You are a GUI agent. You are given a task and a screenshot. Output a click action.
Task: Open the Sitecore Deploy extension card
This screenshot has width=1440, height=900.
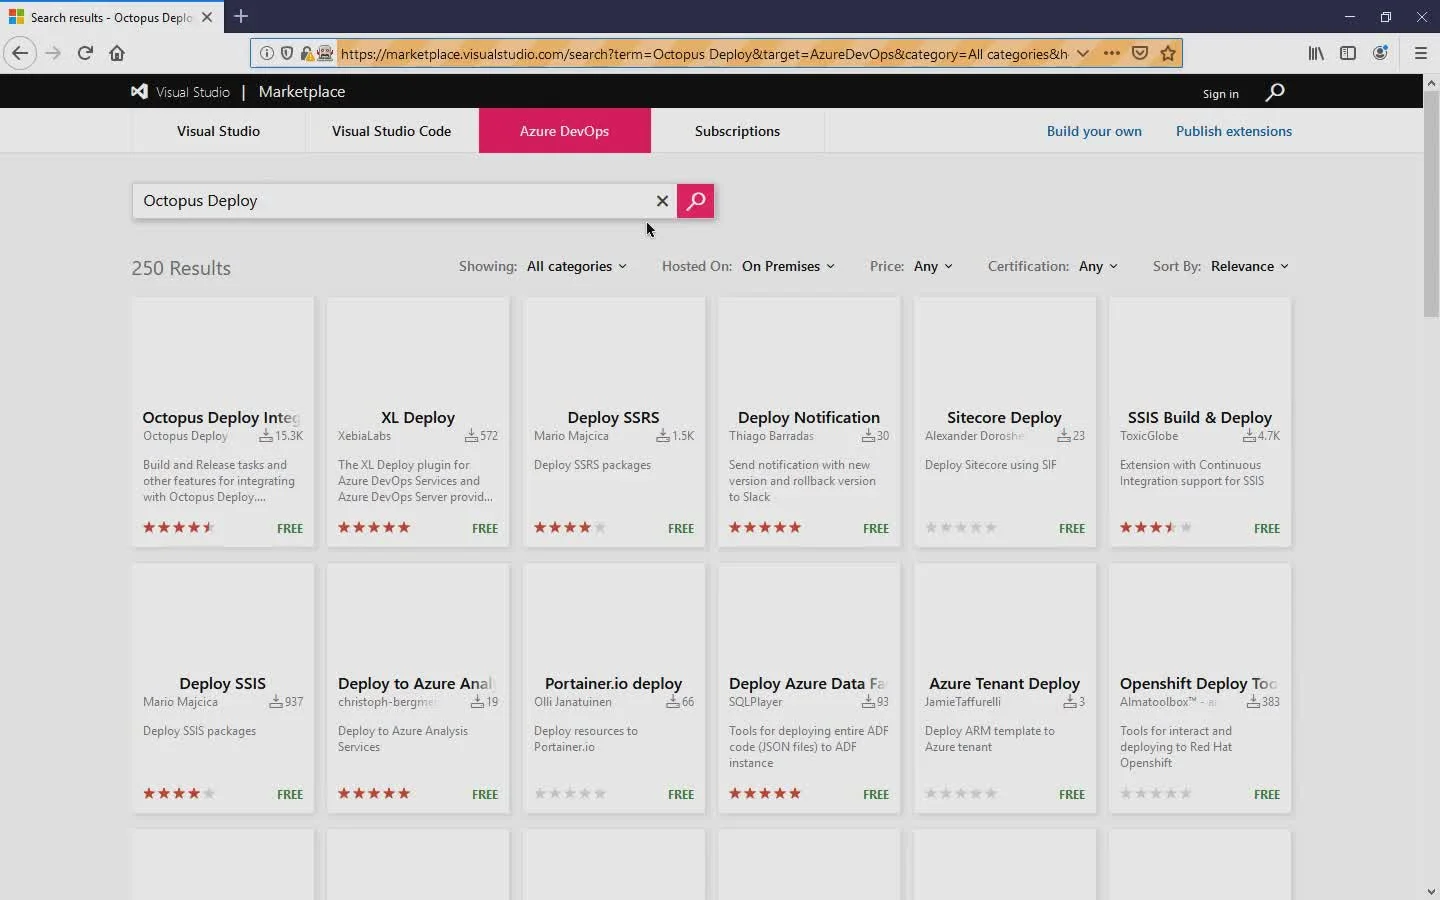[1004, 422]
